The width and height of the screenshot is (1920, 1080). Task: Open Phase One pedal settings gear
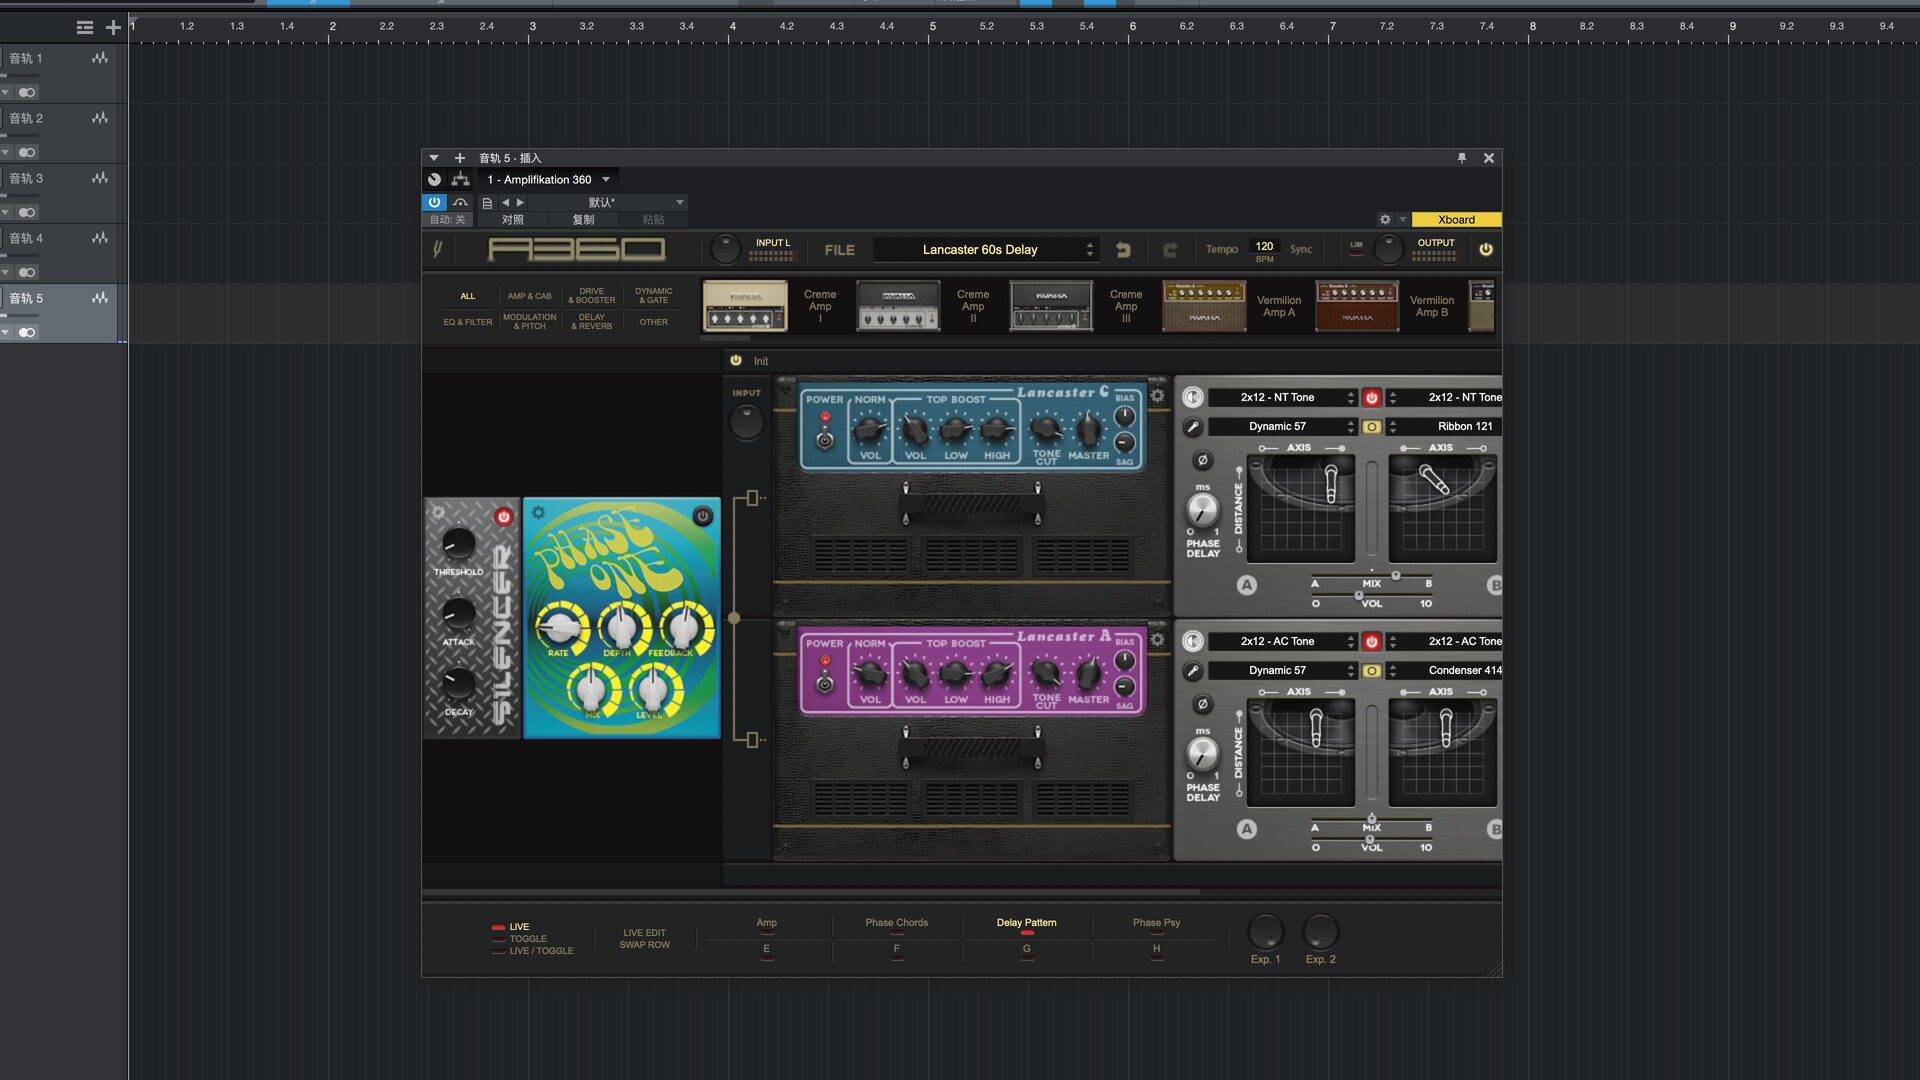[x=538, y=513]
